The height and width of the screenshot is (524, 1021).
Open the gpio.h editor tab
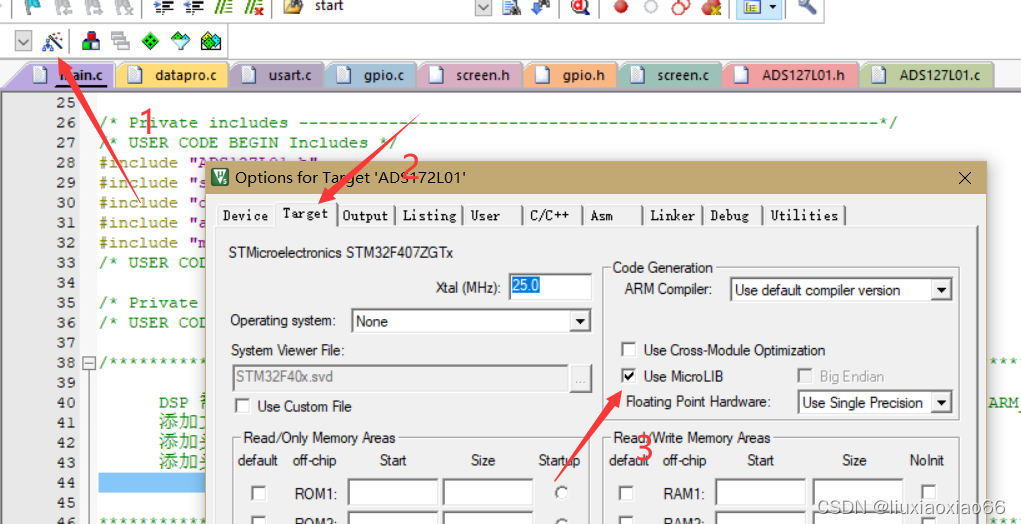pos(571,75)
